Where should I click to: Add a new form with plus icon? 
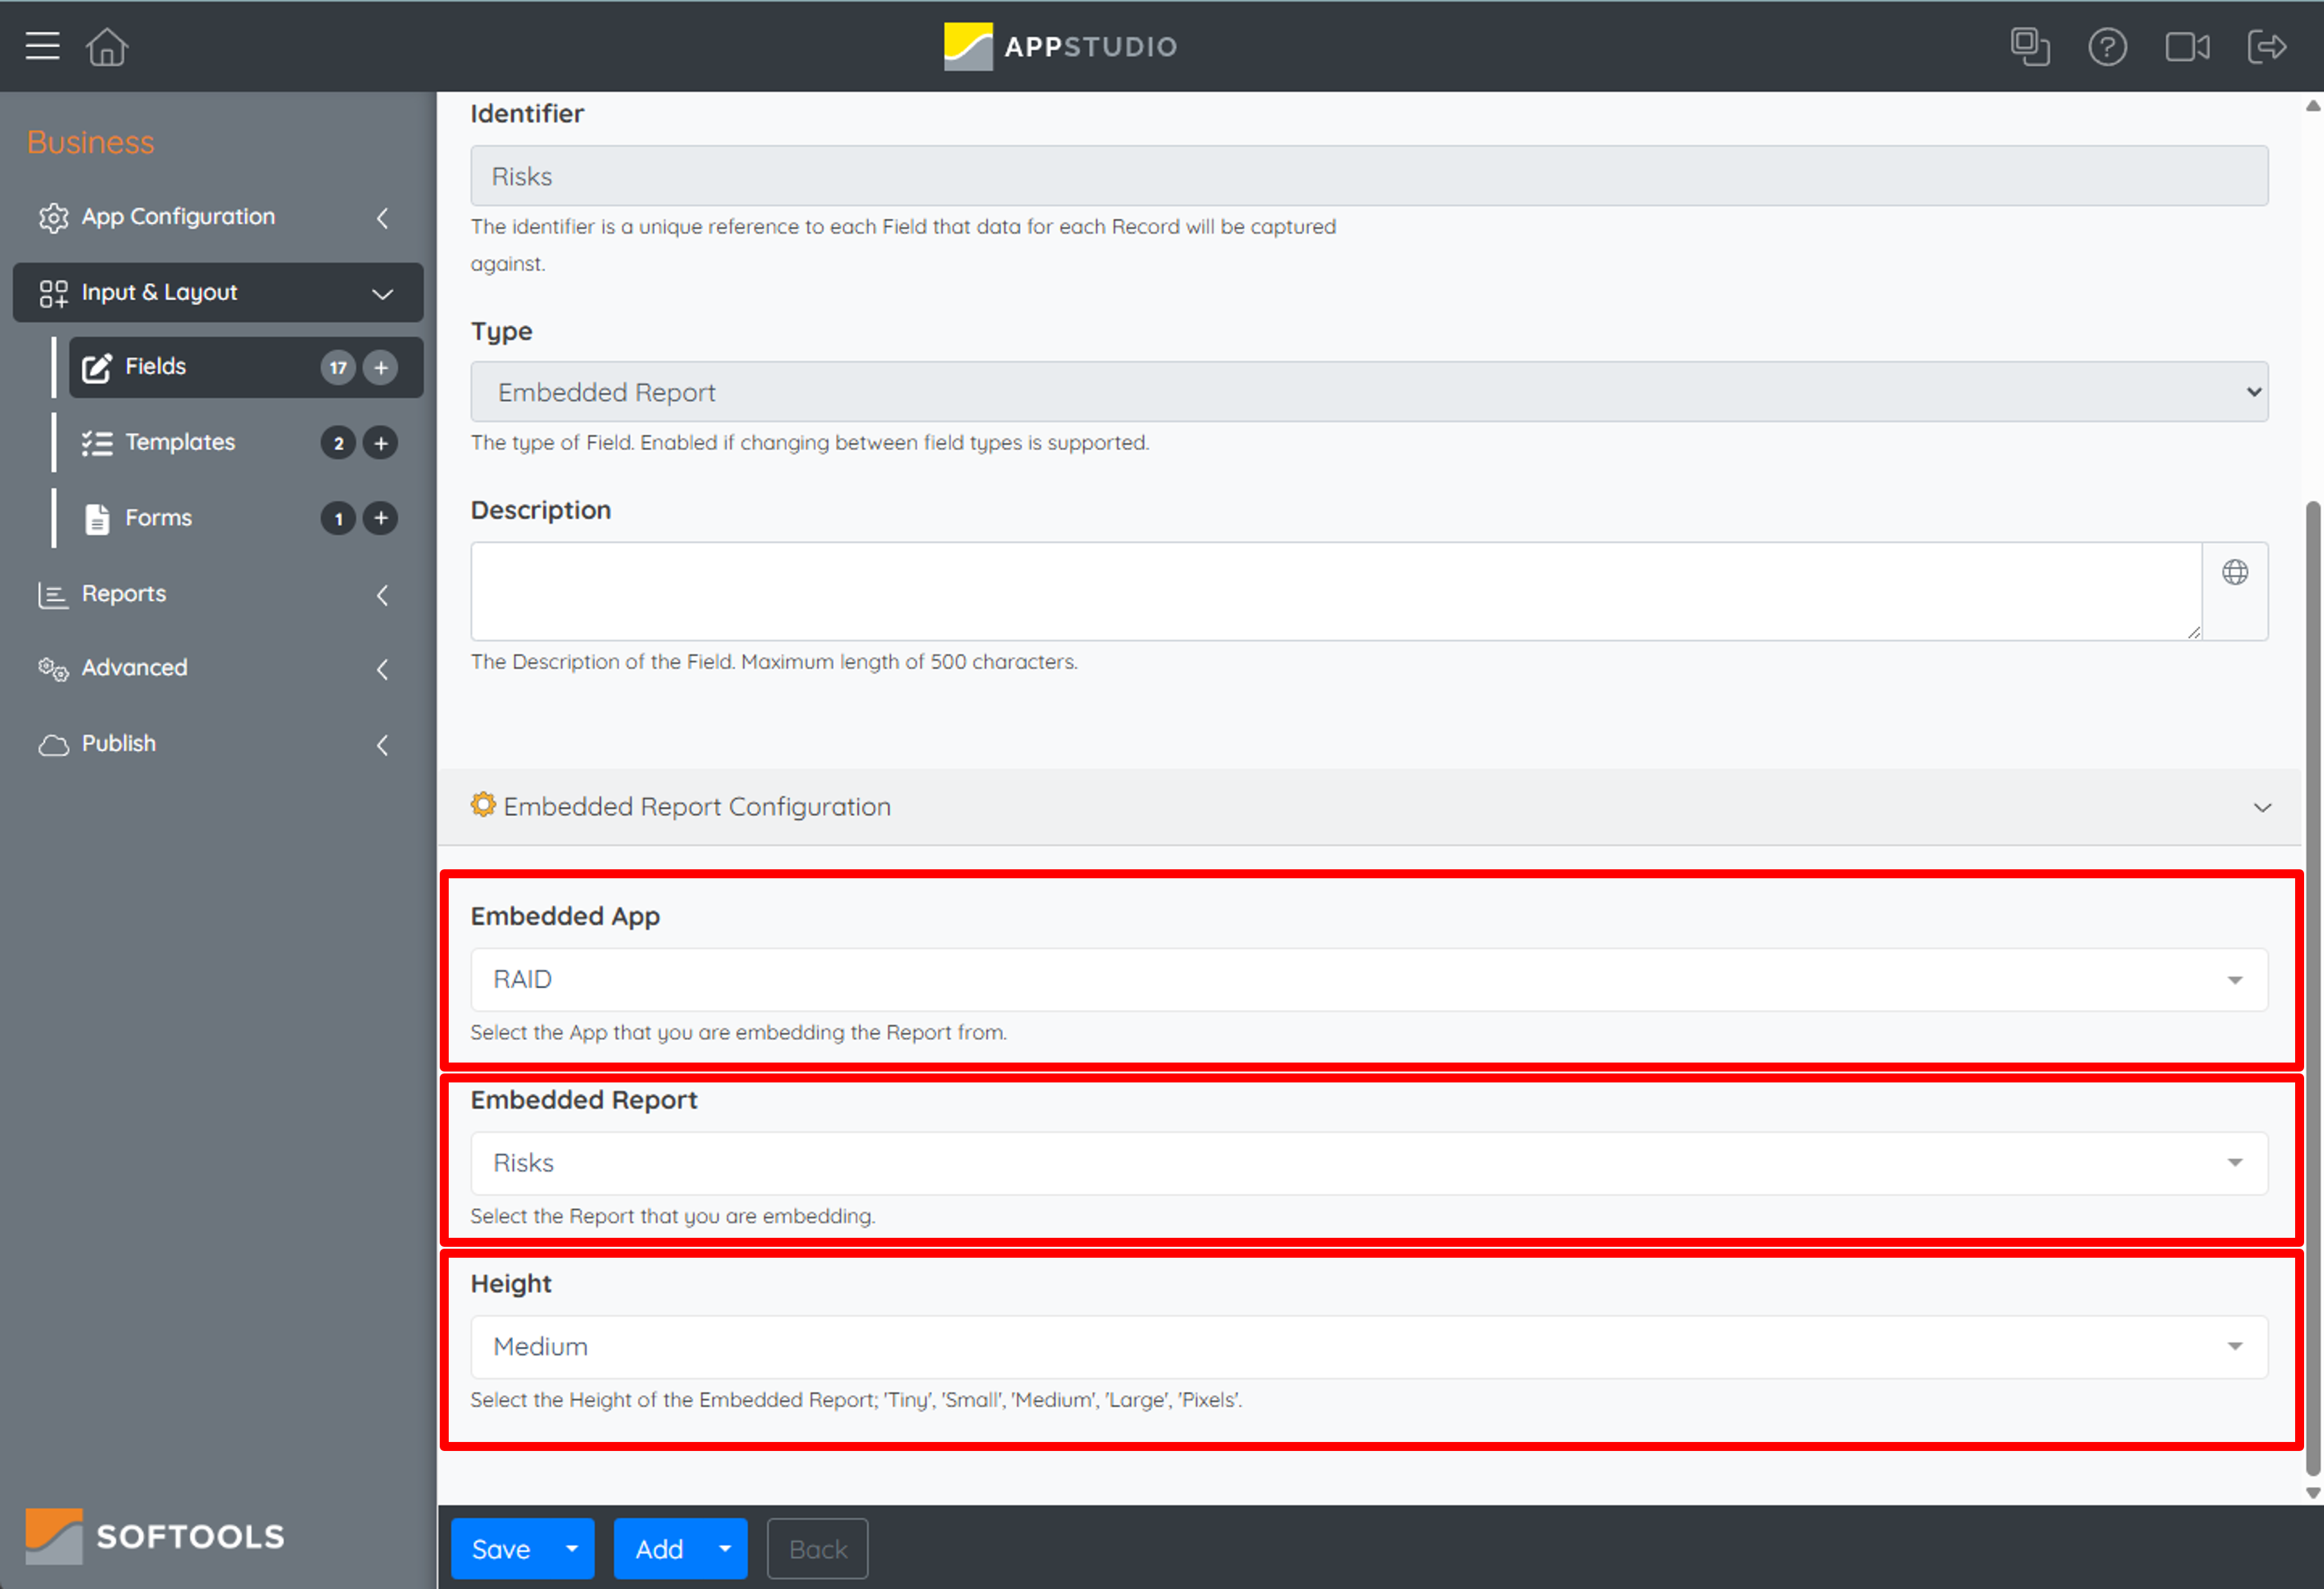coord(380,518)
